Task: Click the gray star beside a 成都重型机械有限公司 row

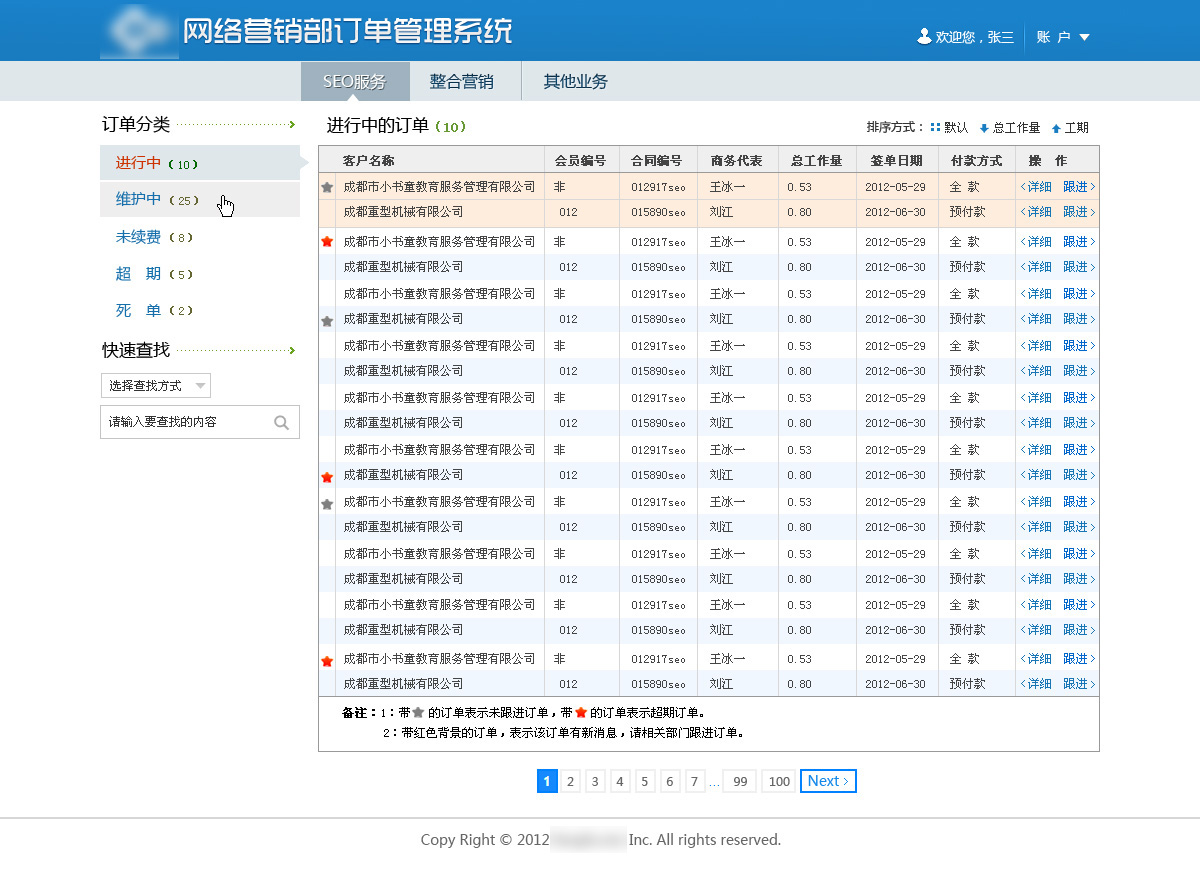Action: click(327, 321)
